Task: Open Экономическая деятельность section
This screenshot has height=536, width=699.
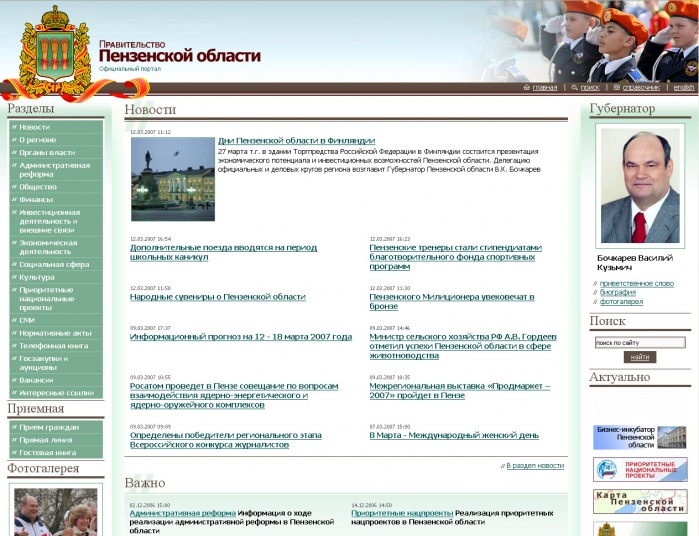Action: pyautogui.click(x=56, y=247)
